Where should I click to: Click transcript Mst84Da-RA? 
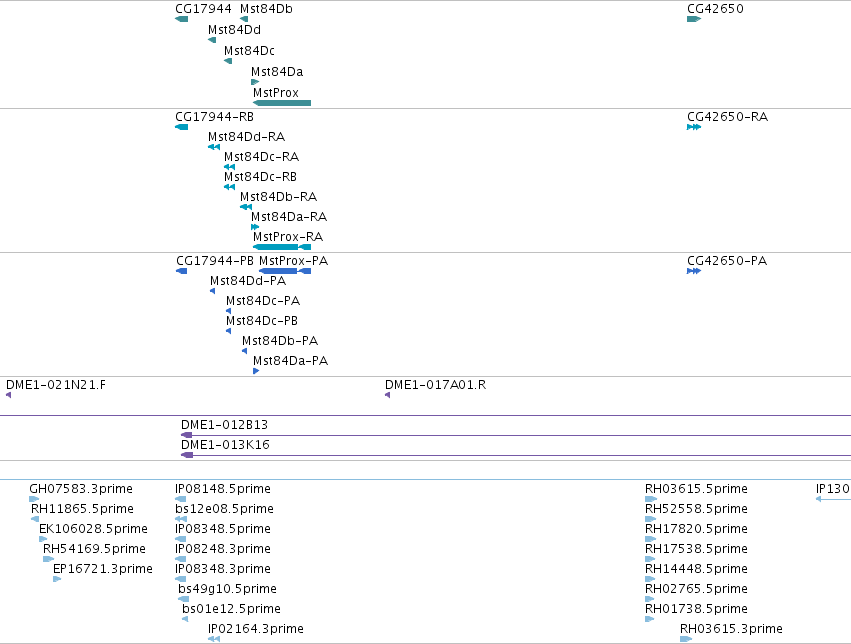289,217
